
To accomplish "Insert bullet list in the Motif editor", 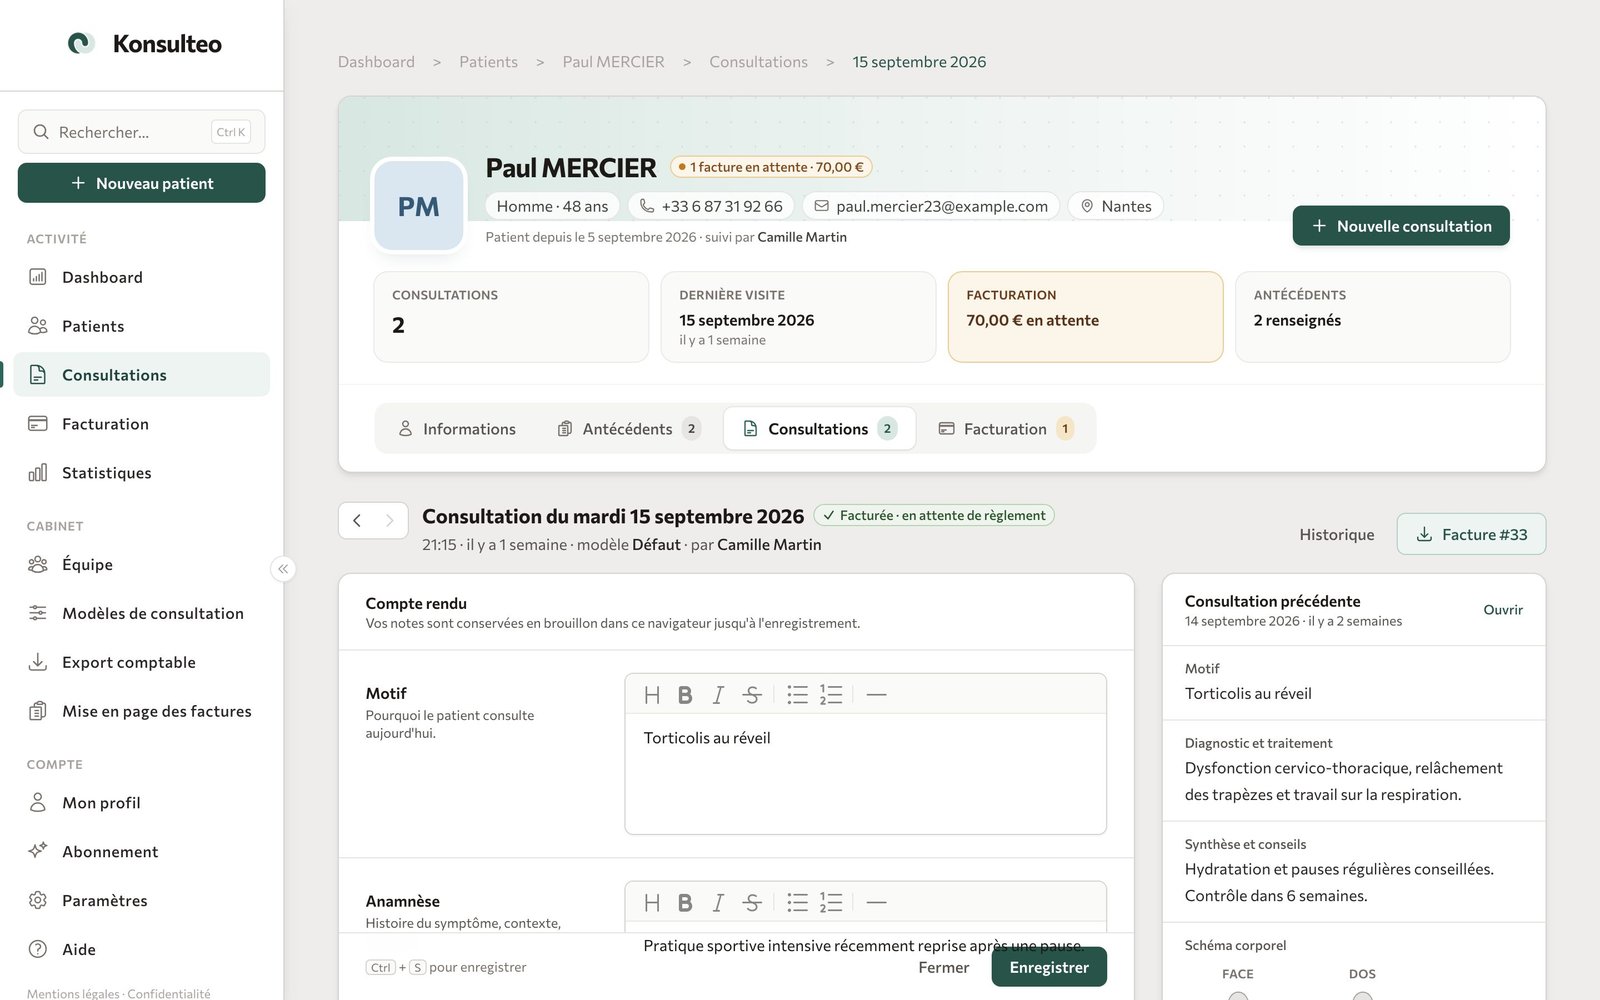I will (x=797, y=695).
